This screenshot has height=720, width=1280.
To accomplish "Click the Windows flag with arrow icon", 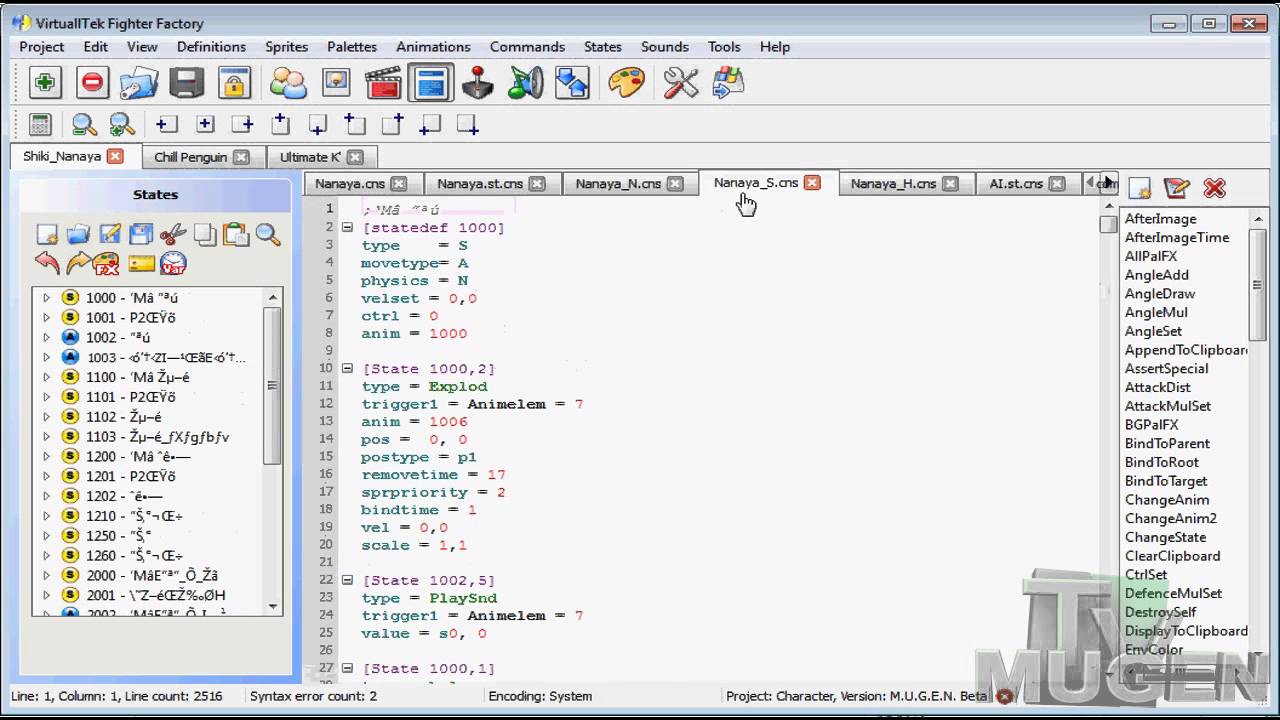I will tap(728, 83).
